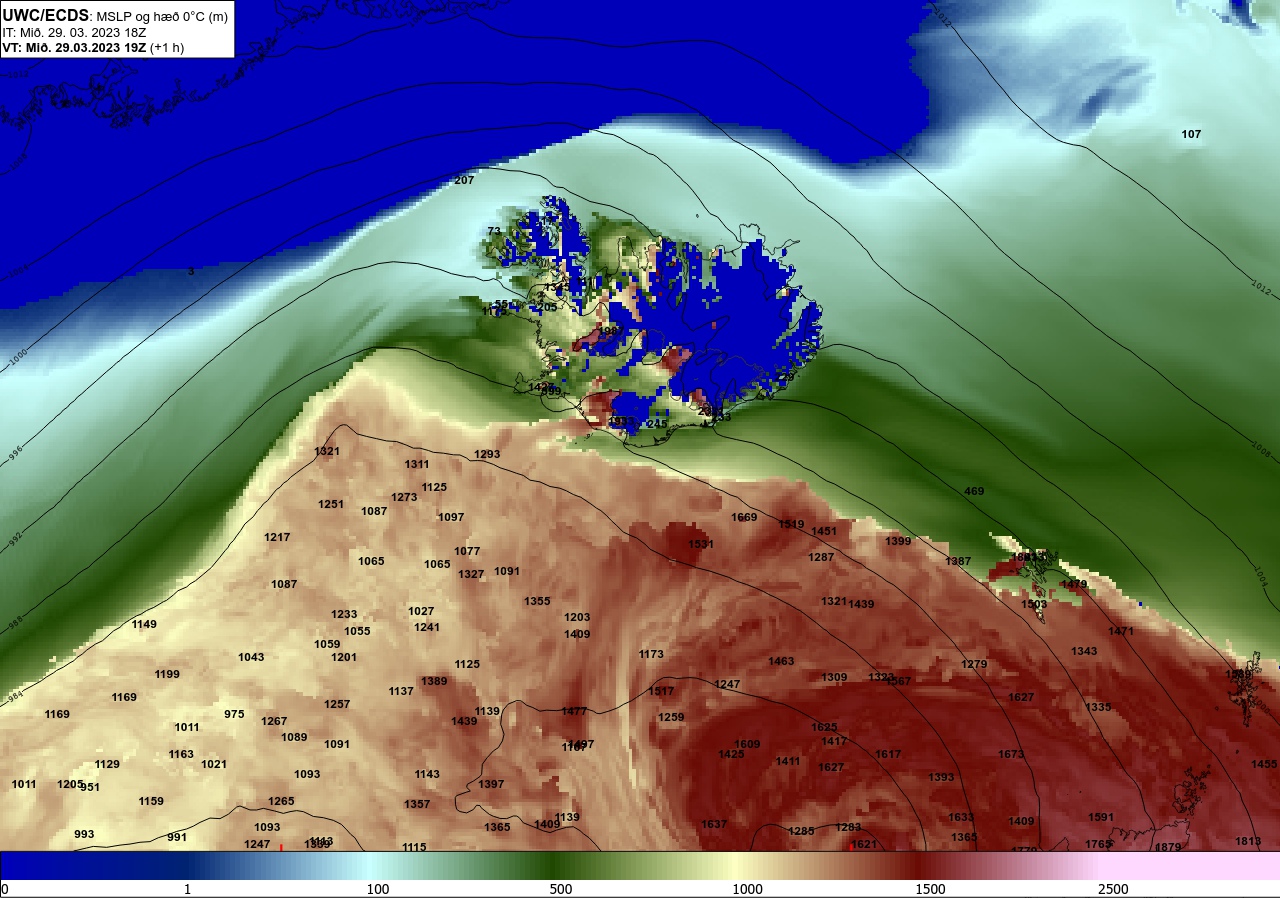Click the map value 1241
Image resolution: width=1280 pixels, height=898 pixels.
tap(427, 627)
